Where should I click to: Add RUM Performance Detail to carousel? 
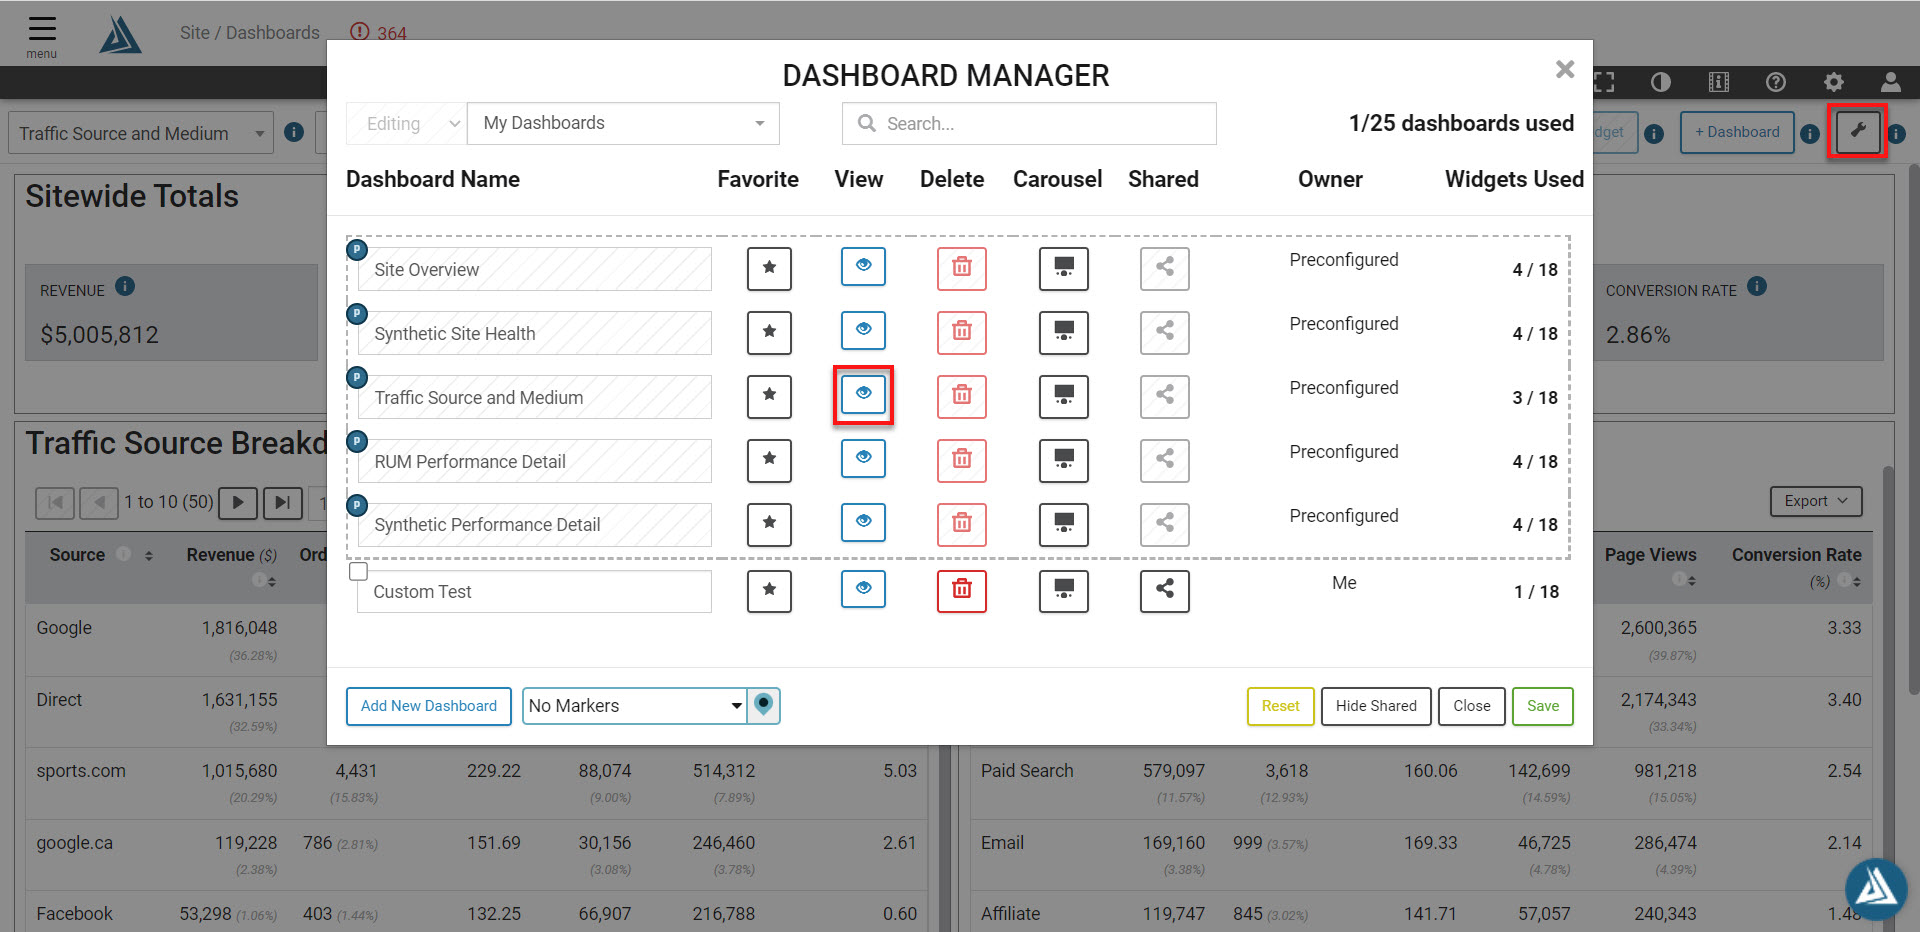(1063, 460)
